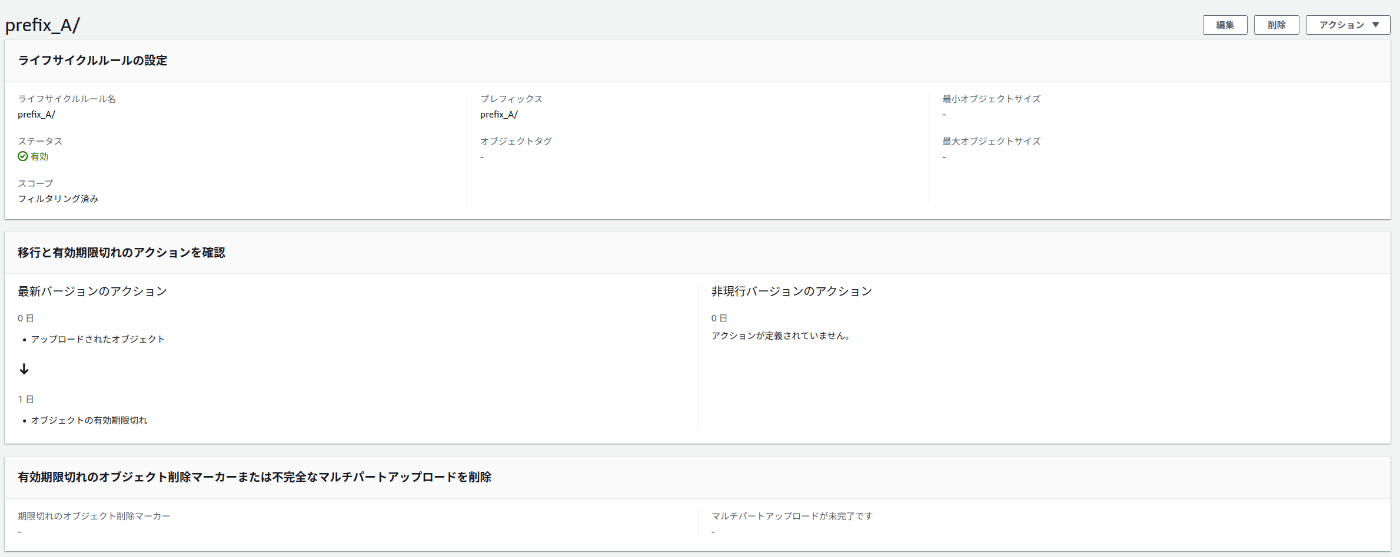Click the ステータス label
This screenshot has height=557, width=1400.
tap(40, 141)
